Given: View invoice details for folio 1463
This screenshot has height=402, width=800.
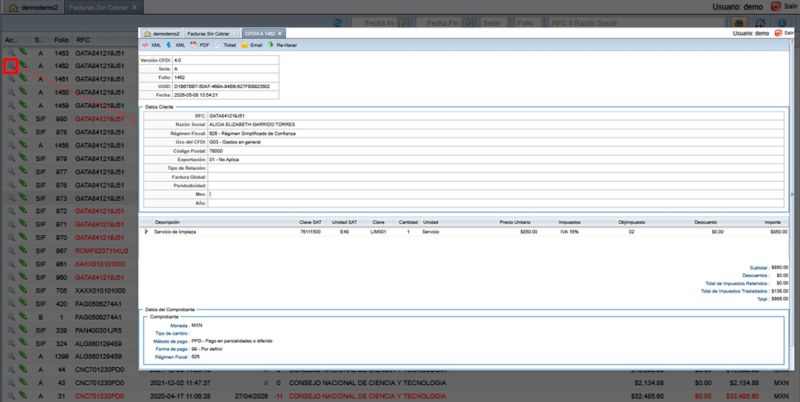Looking at the screenshot, I should [x=11, y=53].
